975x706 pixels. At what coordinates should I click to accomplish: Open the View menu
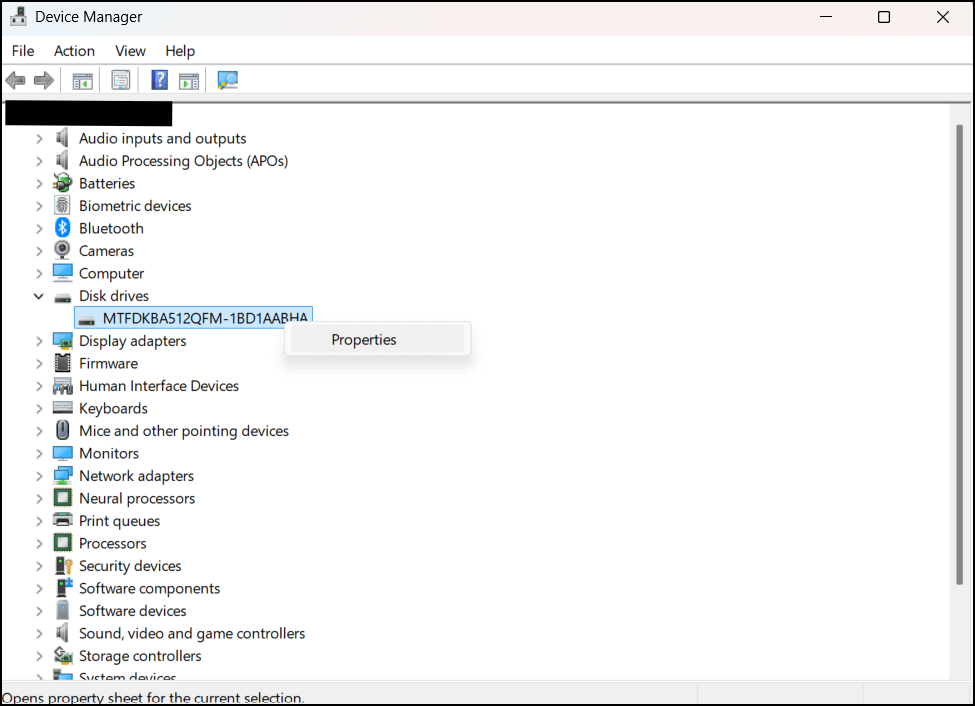[130, 51]
